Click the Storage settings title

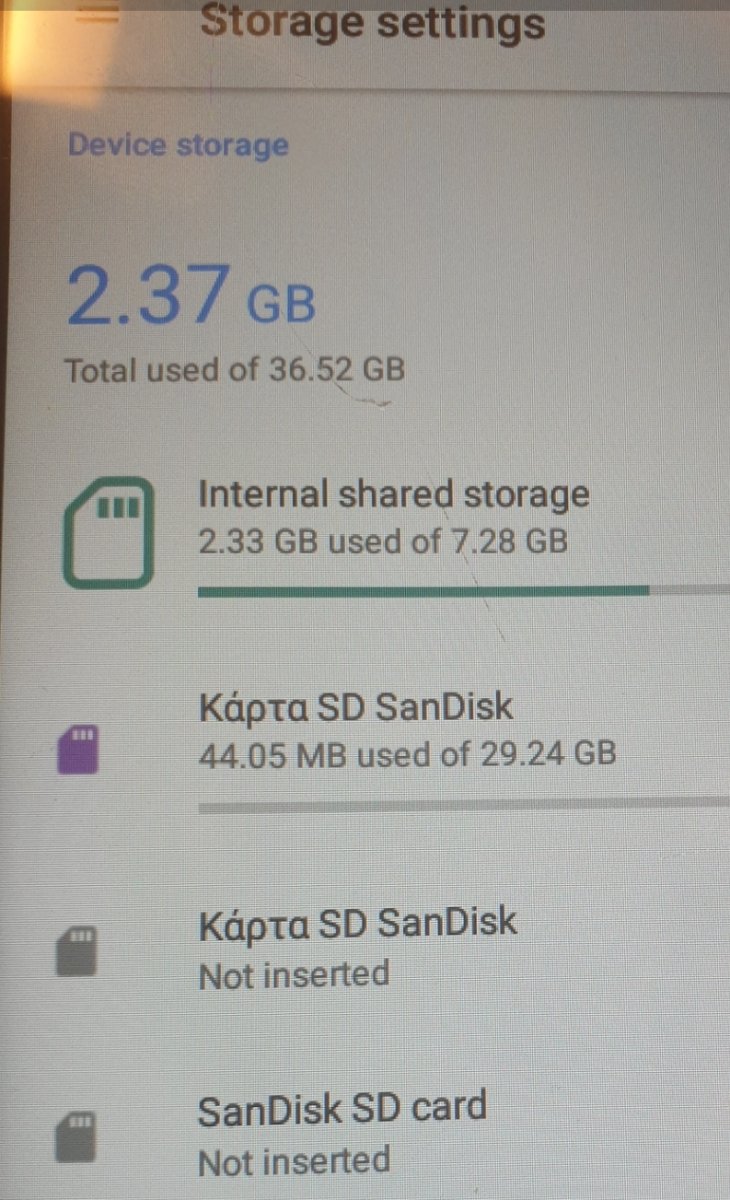pos(373,22)
